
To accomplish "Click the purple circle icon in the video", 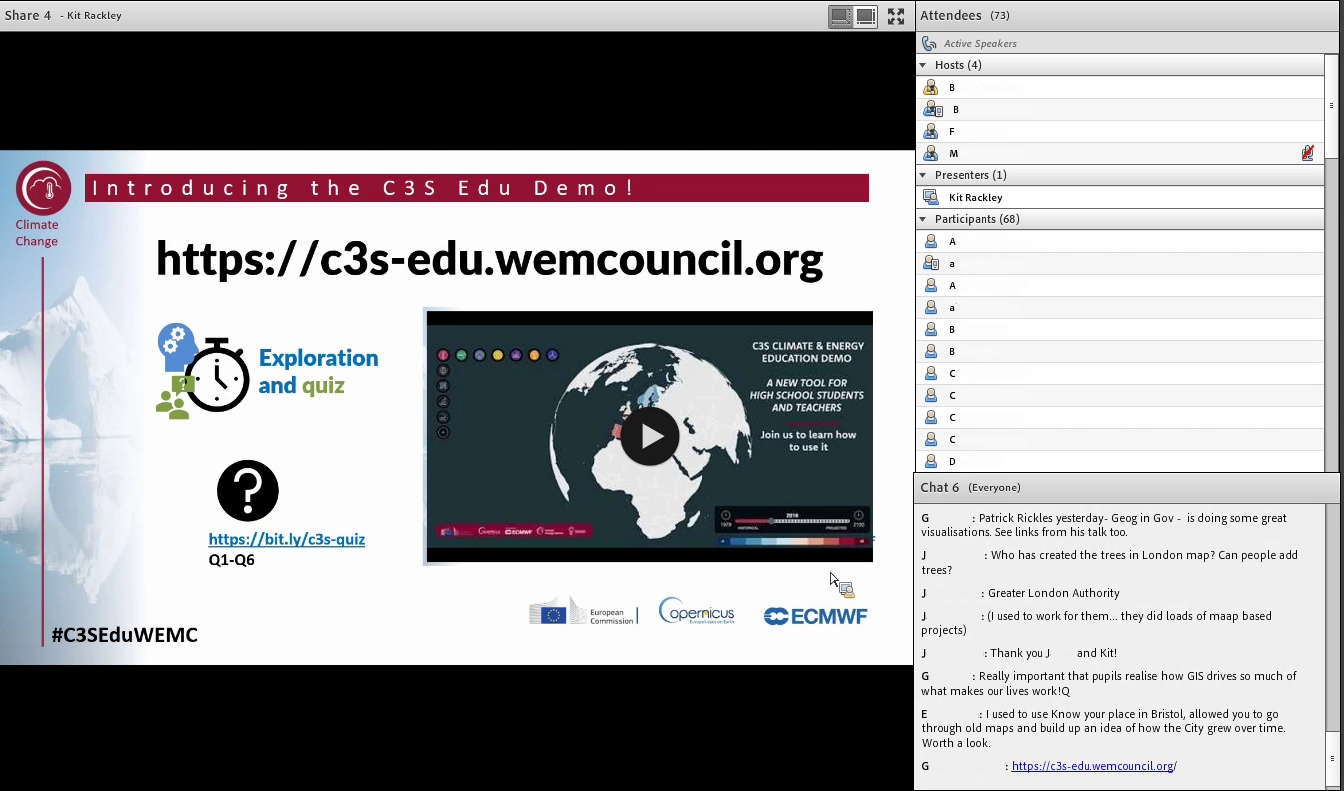I will click(x=516, y=355).
